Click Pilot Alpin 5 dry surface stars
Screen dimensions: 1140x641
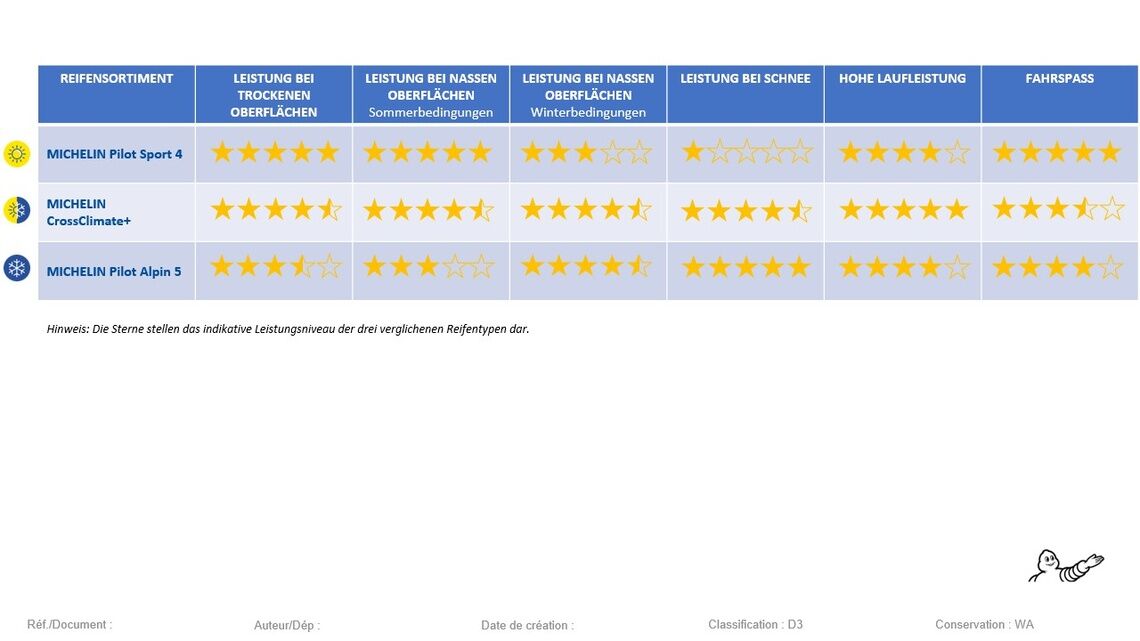[275, 267]
